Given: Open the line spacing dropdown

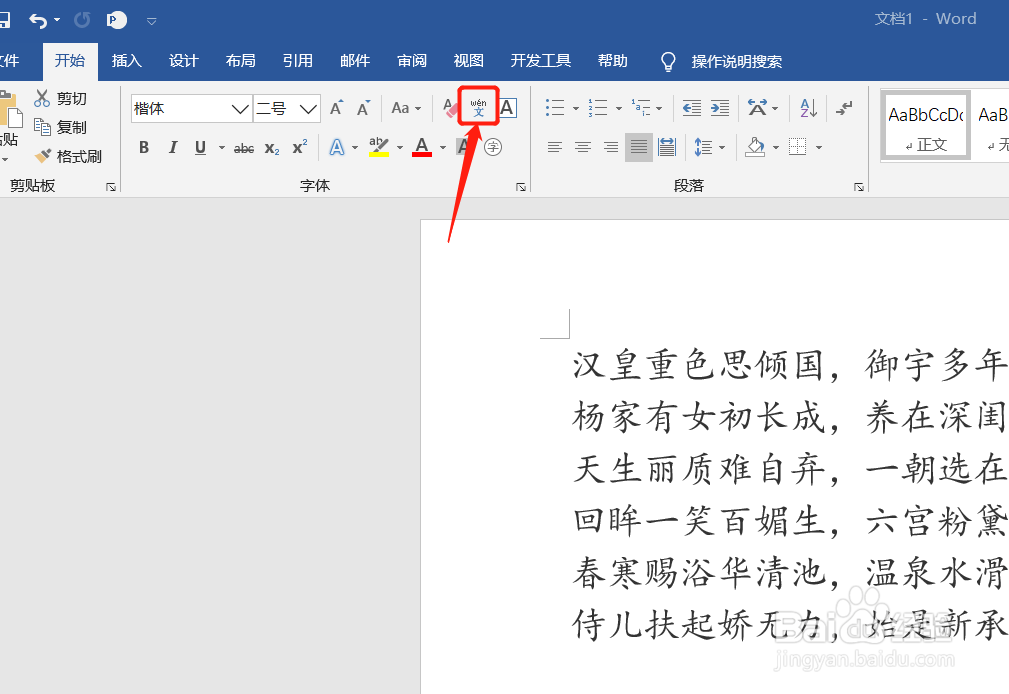Looking at the screenshot, I should pos(710,147).
